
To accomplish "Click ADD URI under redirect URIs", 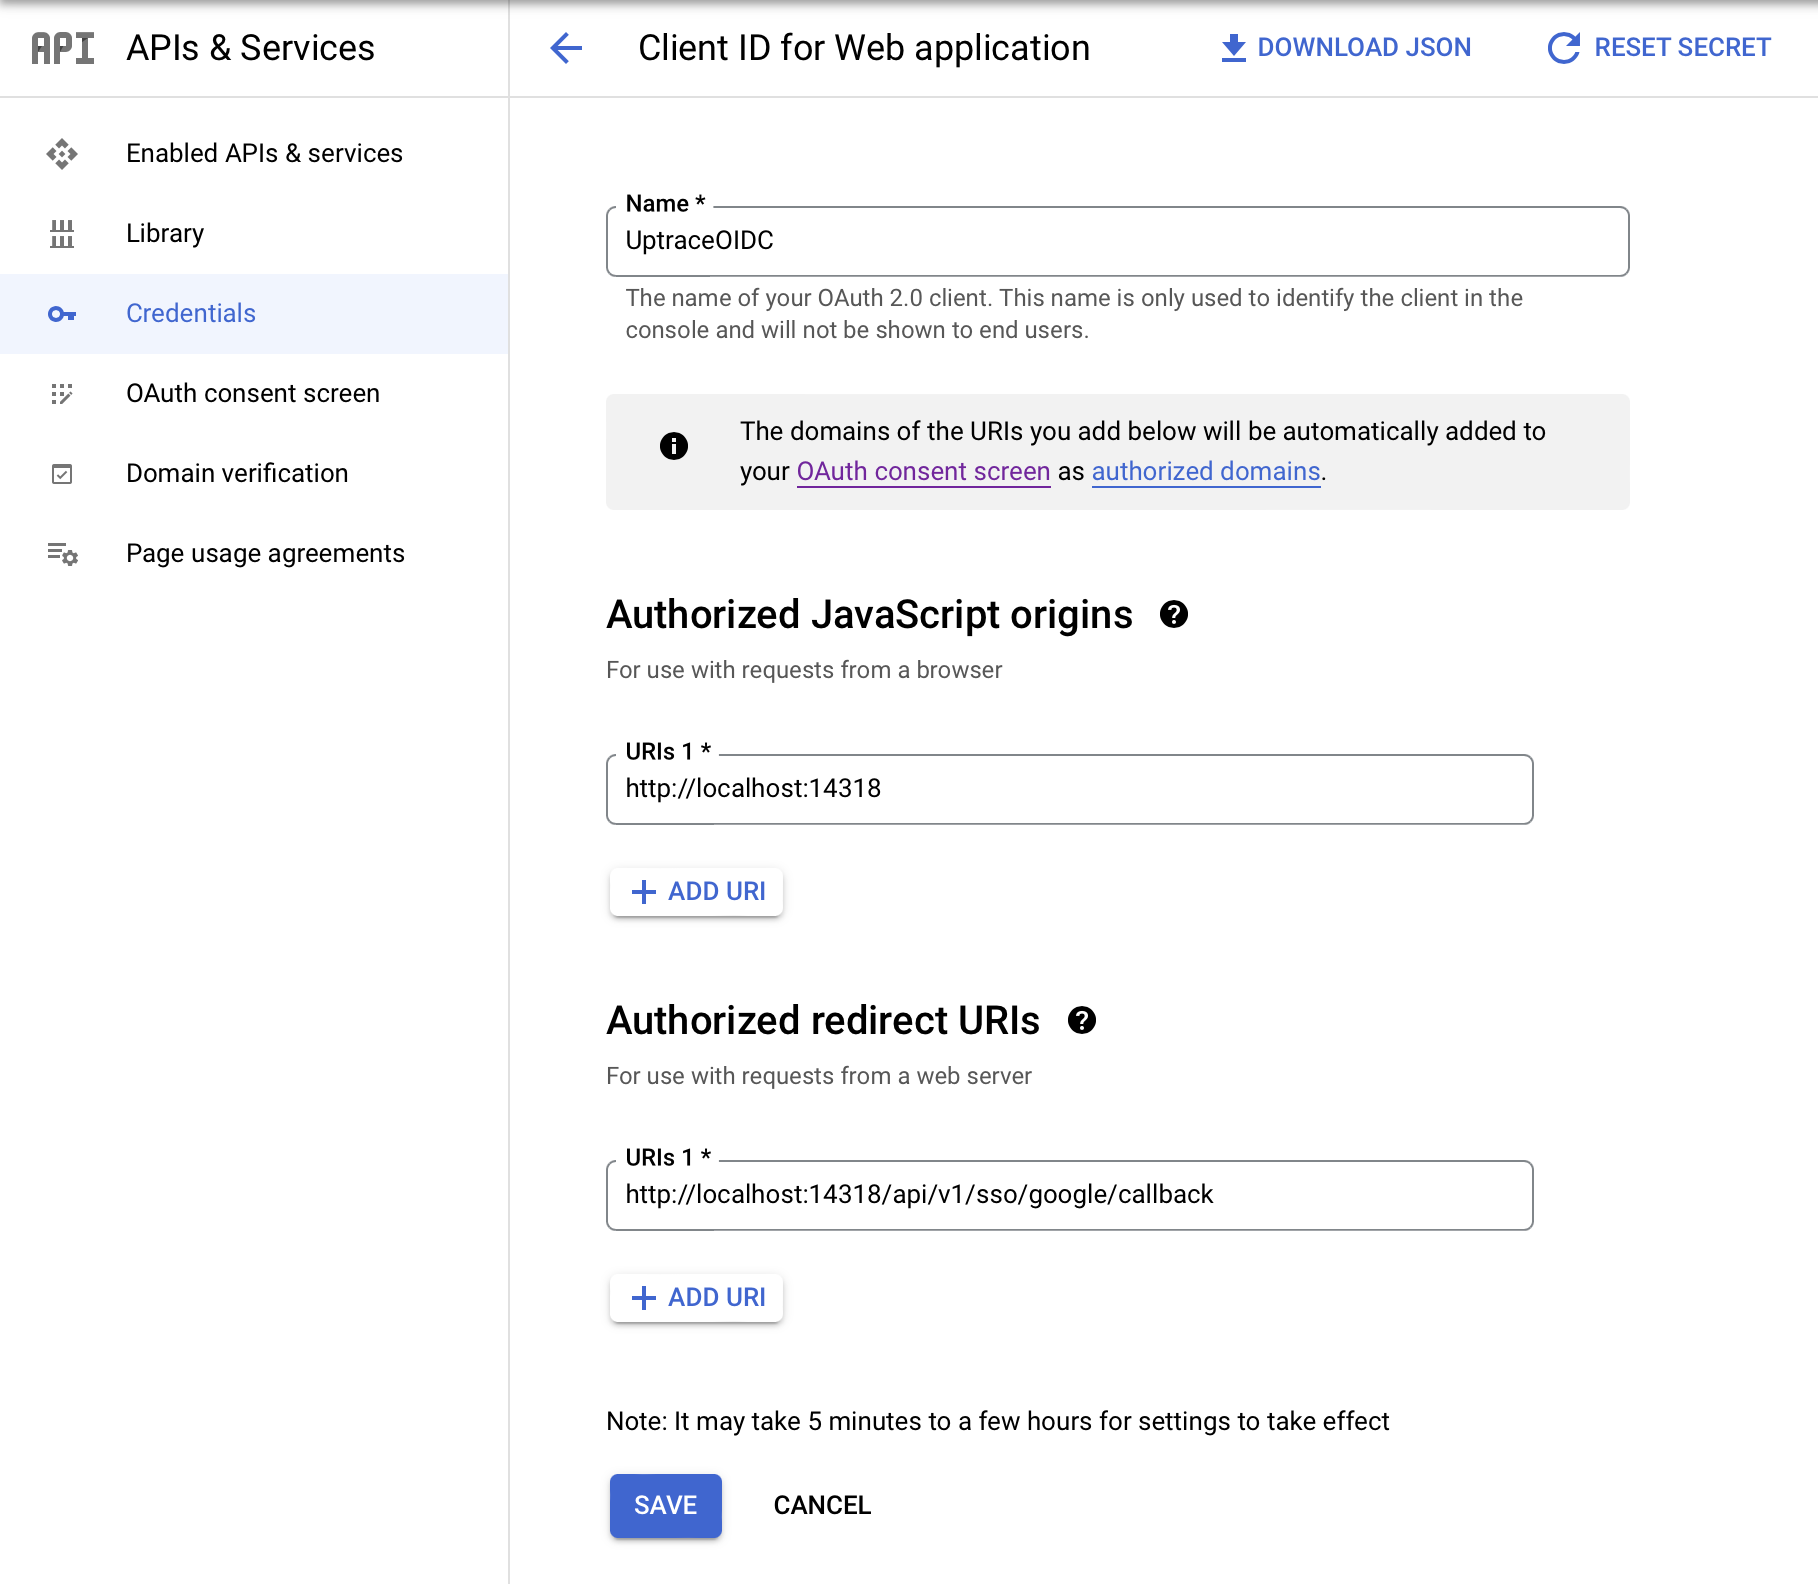I will point(696,1297).
